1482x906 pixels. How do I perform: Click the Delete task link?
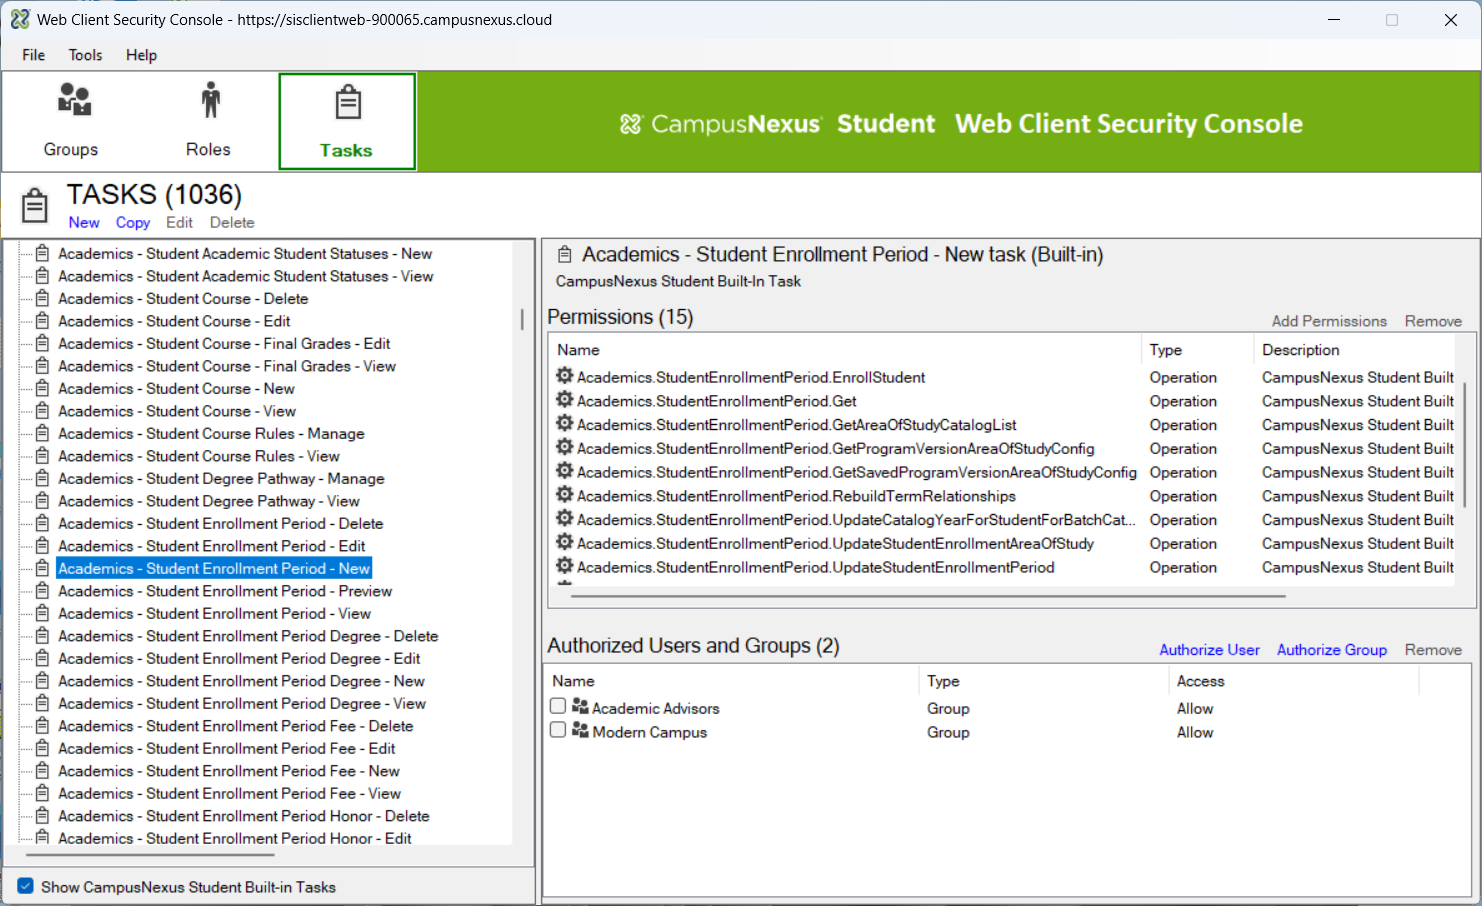pos(232,222)
